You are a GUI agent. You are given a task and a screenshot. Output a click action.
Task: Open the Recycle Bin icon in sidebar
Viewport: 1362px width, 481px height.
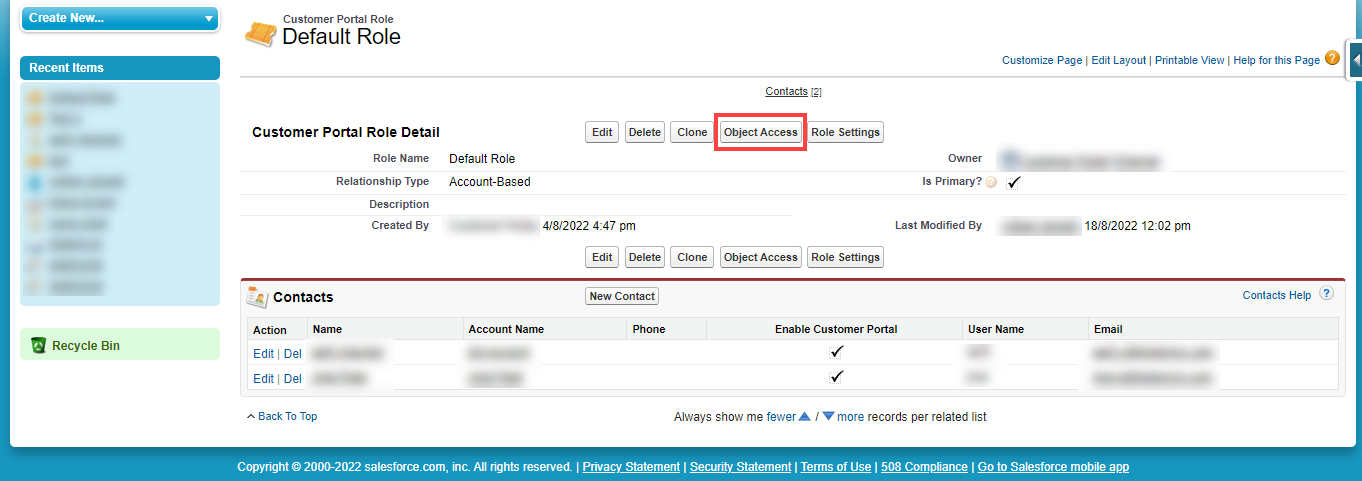(x=38, y=345)
